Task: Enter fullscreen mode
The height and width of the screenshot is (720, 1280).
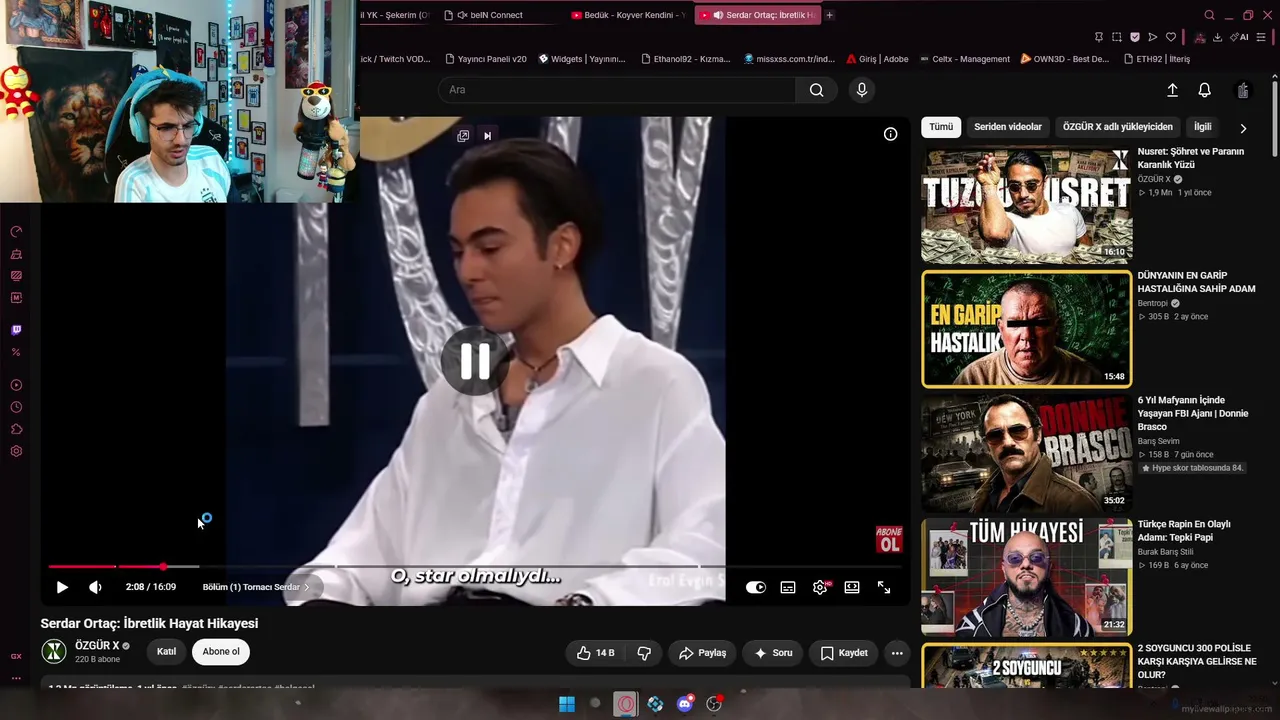Action: pyautogui.click(x=884, y=587)
